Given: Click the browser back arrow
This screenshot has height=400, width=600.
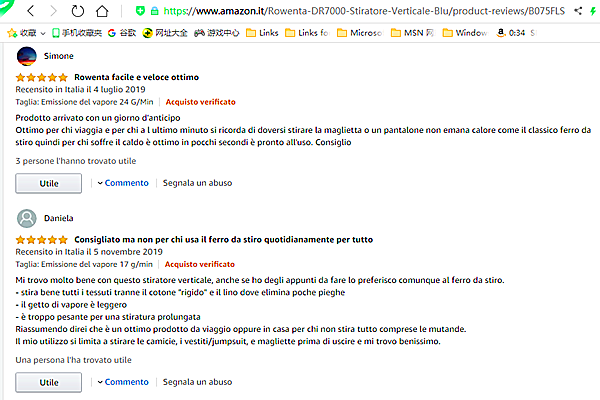Looking at the screenshot, I should click(30, 11).
